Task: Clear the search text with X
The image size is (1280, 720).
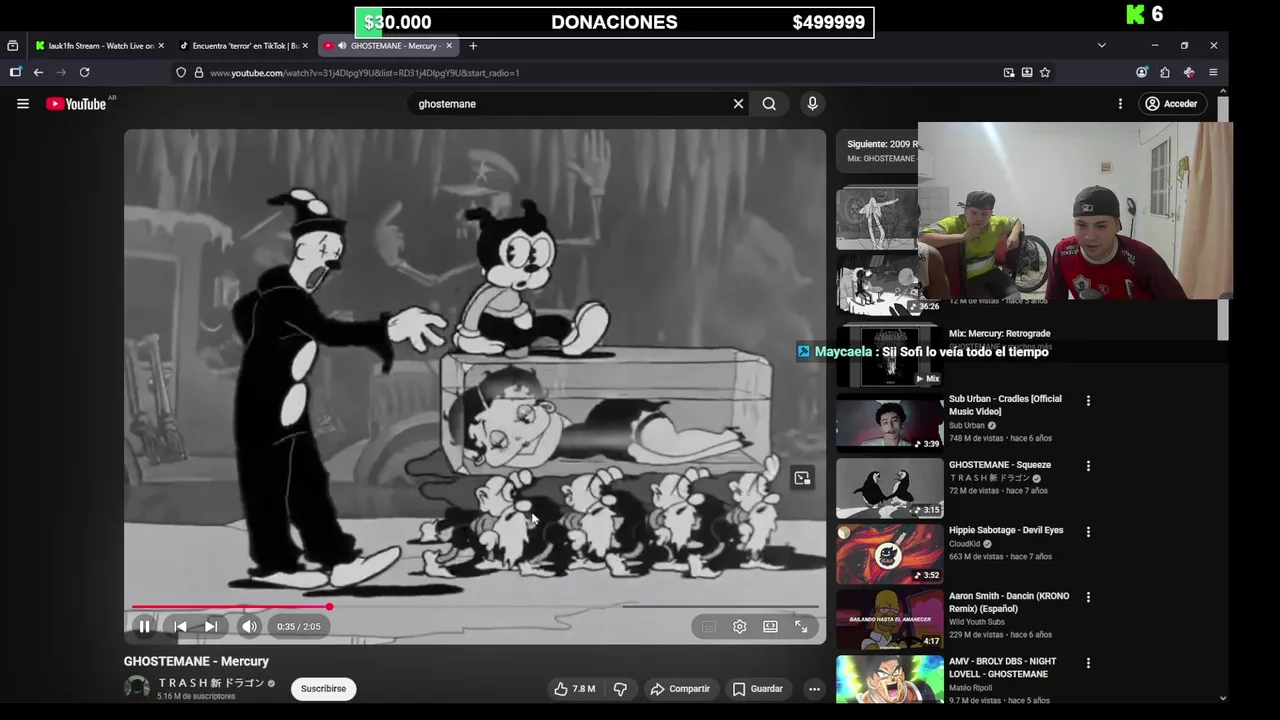Action: [738, 104]
